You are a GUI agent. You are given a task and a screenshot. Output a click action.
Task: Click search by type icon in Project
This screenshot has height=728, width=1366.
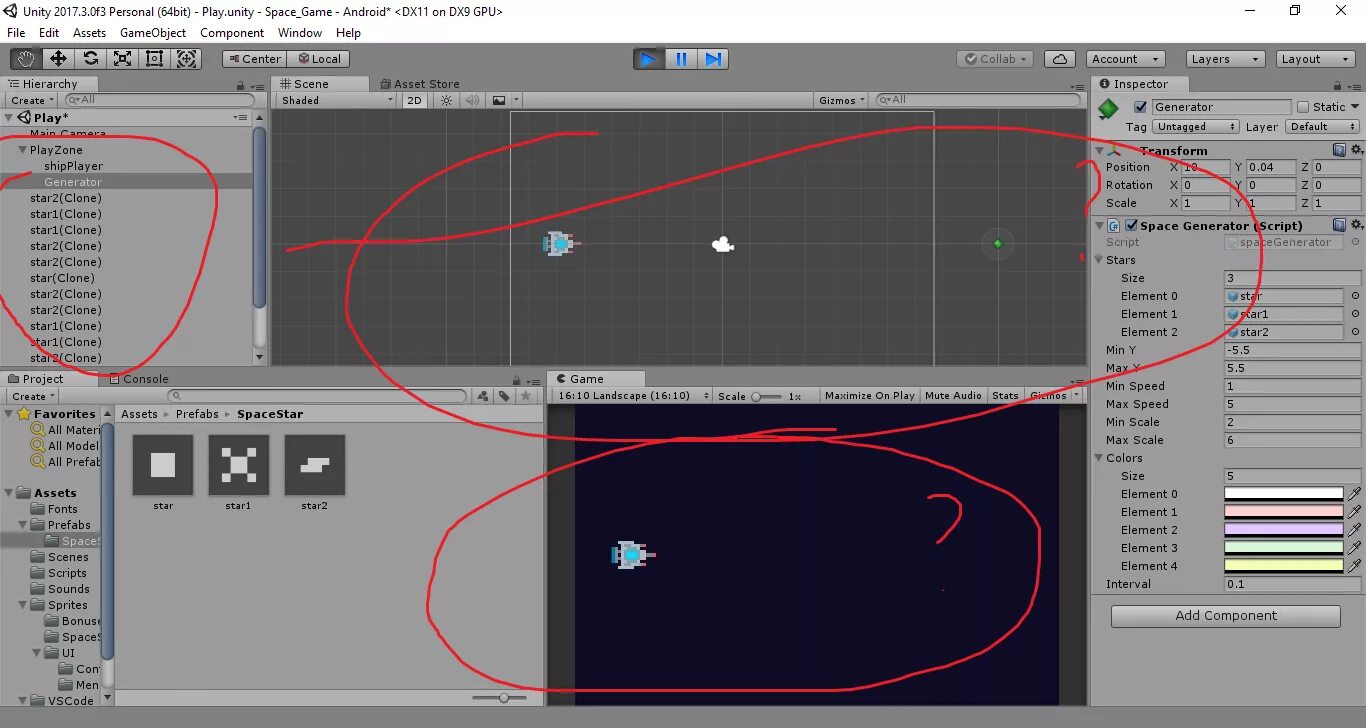[x=483, y=396]
